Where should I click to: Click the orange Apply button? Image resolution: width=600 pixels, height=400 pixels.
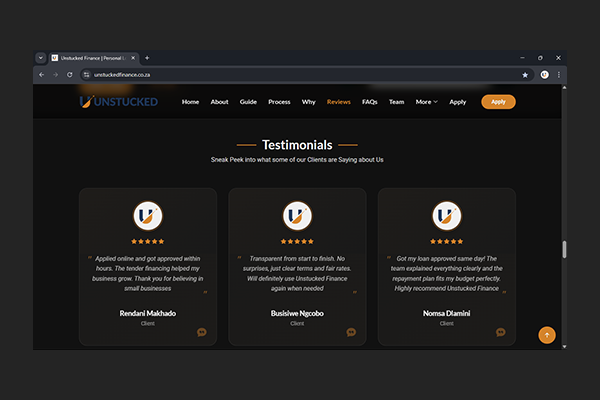tap(498, 102)
